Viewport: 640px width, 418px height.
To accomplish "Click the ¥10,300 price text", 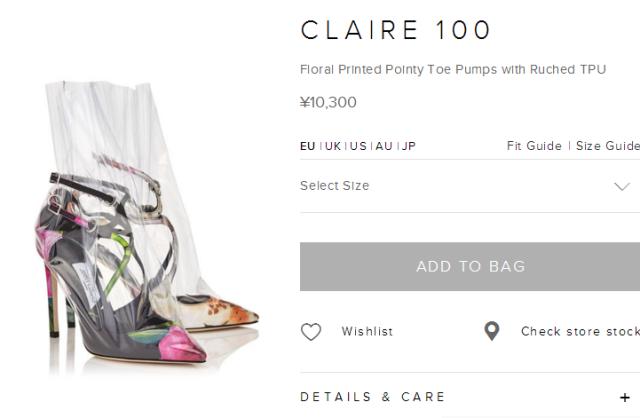I will click(x=328, y=102).
